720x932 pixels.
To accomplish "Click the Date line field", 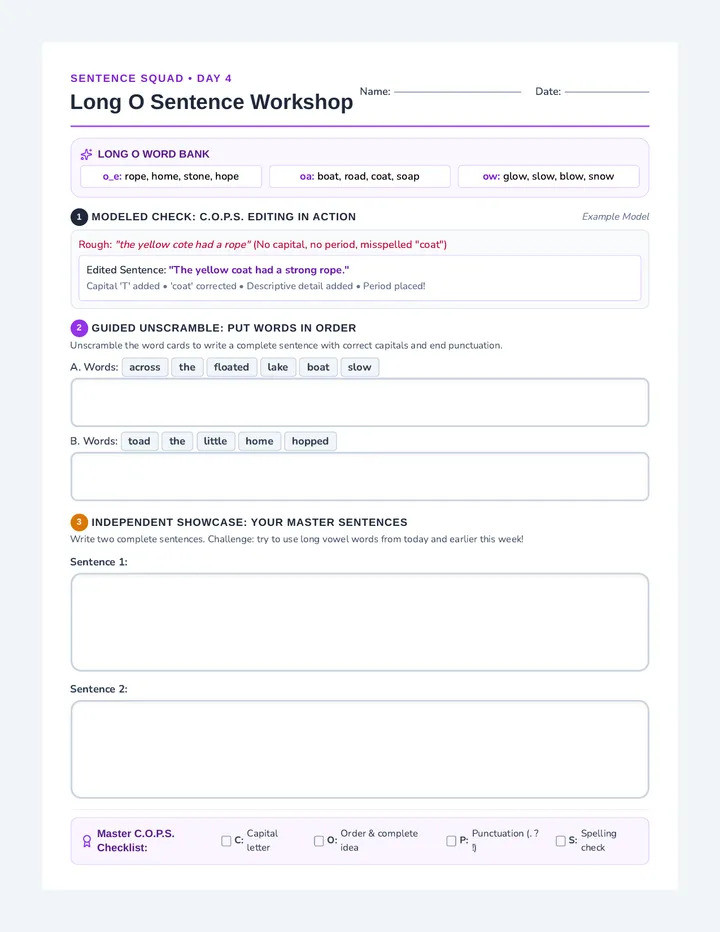I will click(x=607, y=92).
